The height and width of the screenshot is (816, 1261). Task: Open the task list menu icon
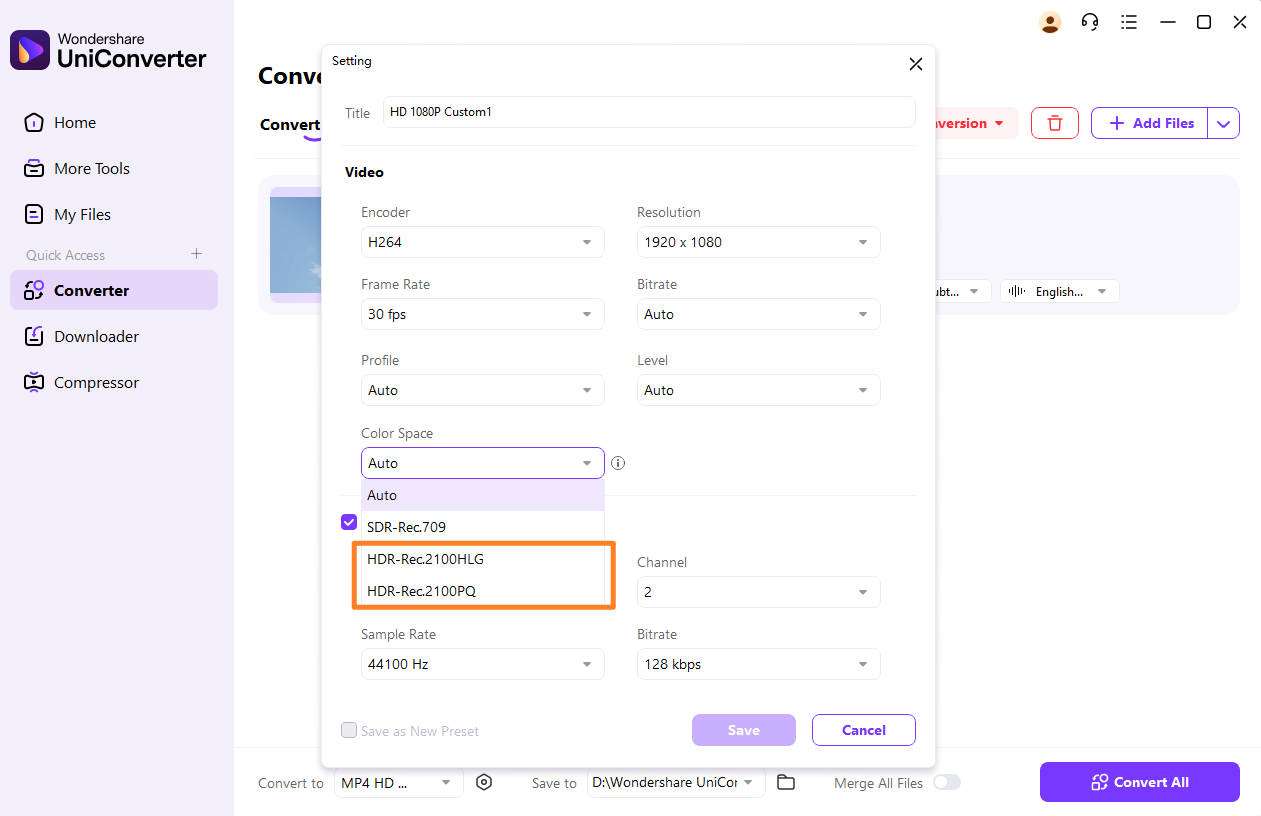(1129, 22)
